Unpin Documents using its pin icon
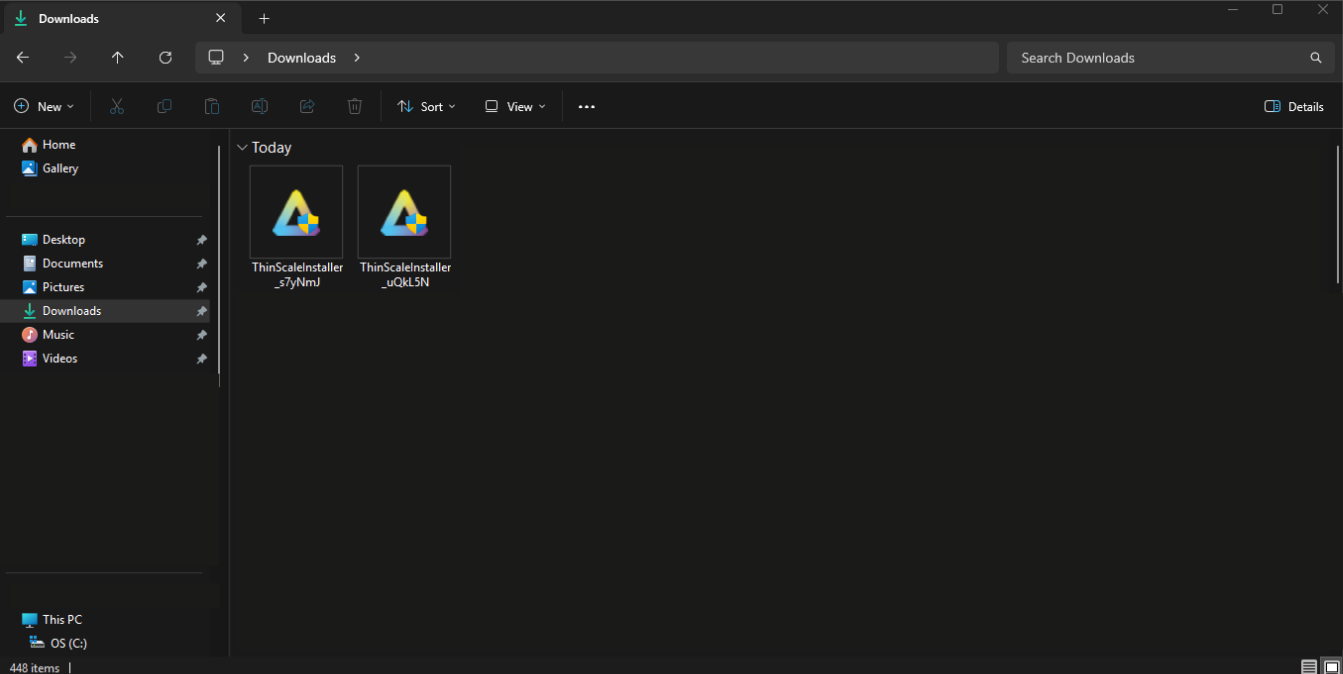 point(201,264)
